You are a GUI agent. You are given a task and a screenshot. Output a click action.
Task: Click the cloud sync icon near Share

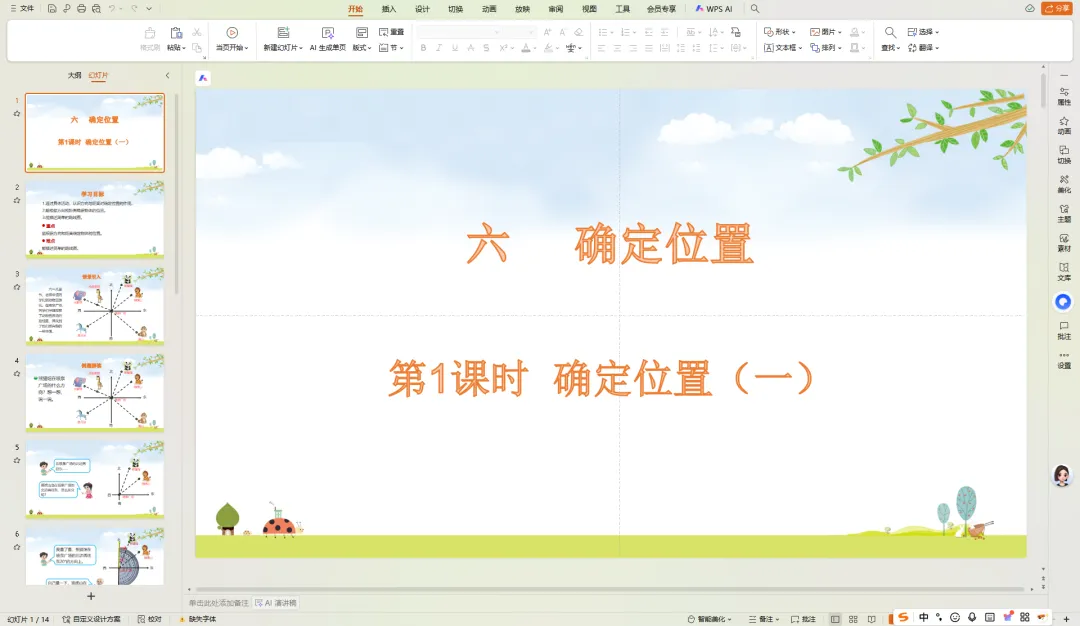pyautogui.click(x=1030, y=9)
